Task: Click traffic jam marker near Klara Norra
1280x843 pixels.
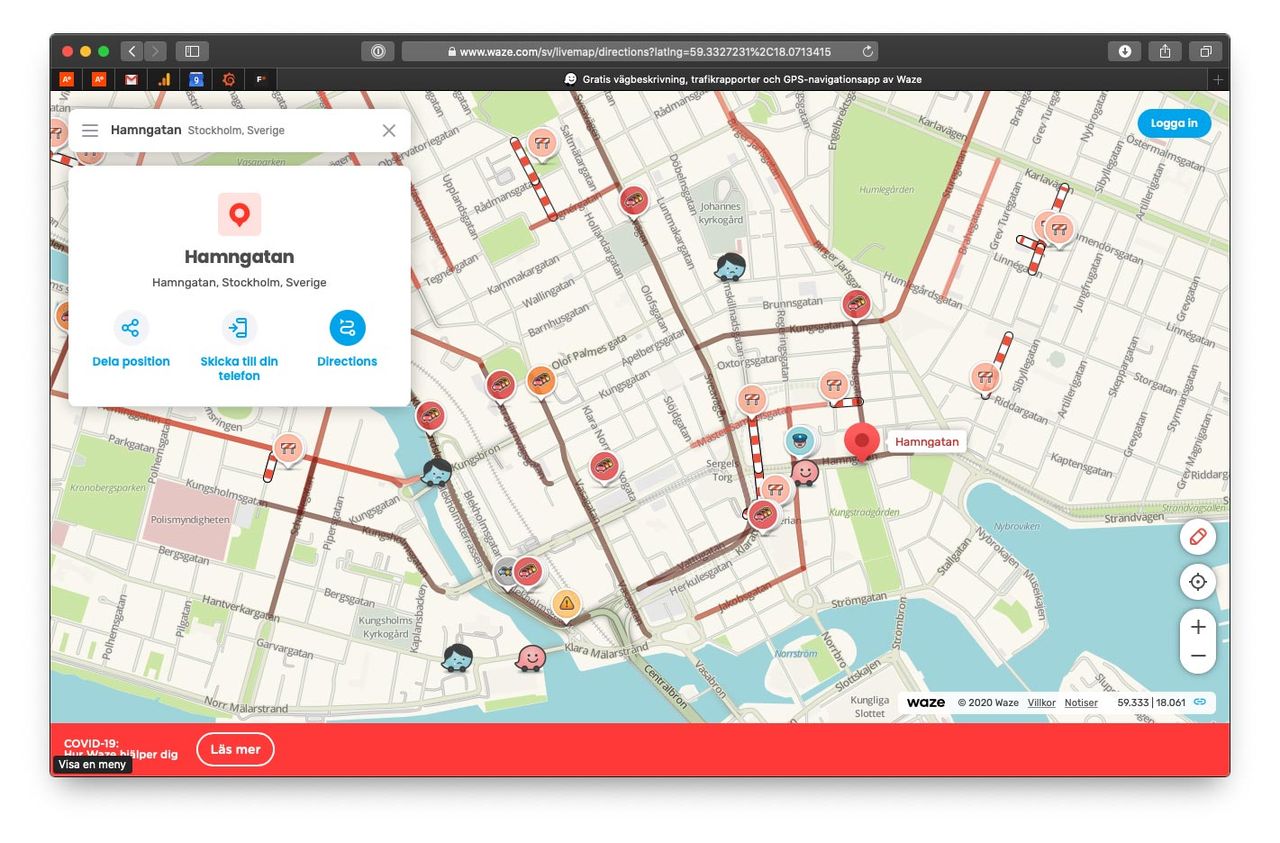Action: click(604, 466)
